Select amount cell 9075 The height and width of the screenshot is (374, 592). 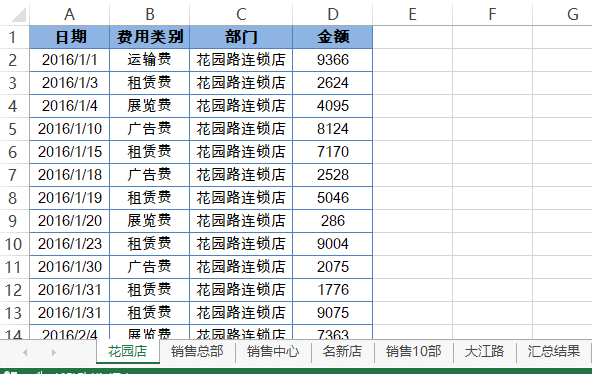pyautogui.click(x=333, y=313)
